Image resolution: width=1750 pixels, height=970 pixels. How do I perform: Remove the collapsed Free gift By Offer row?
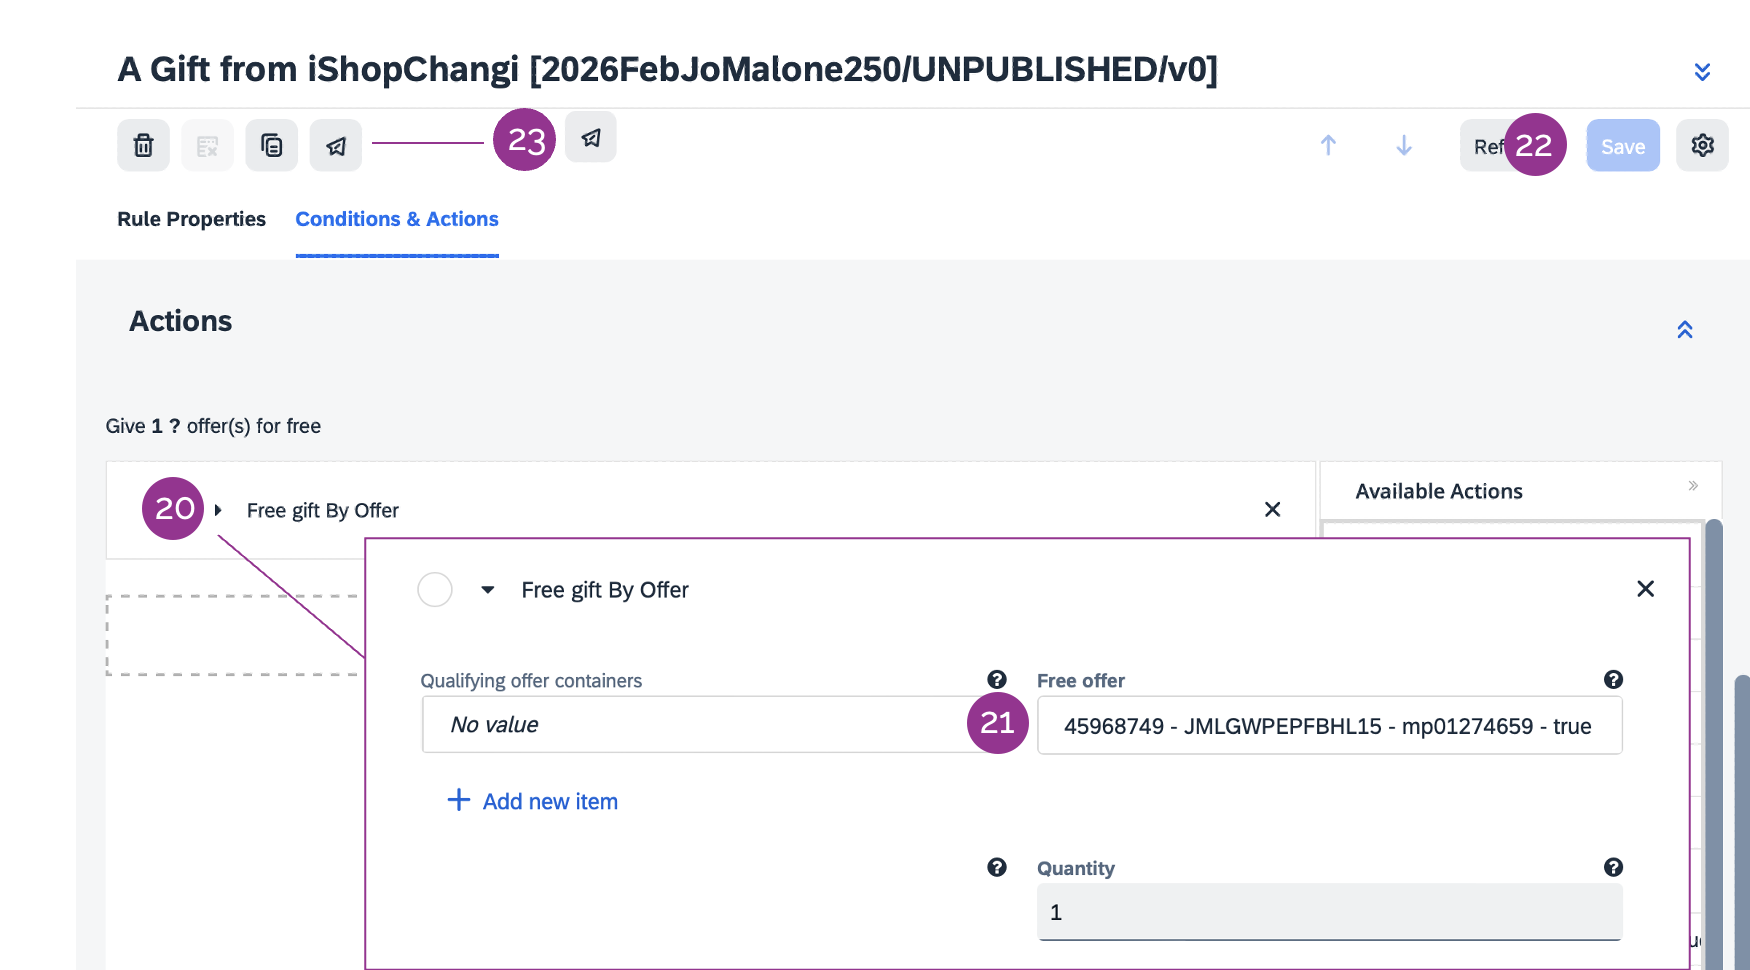[x=1272, y=510]
